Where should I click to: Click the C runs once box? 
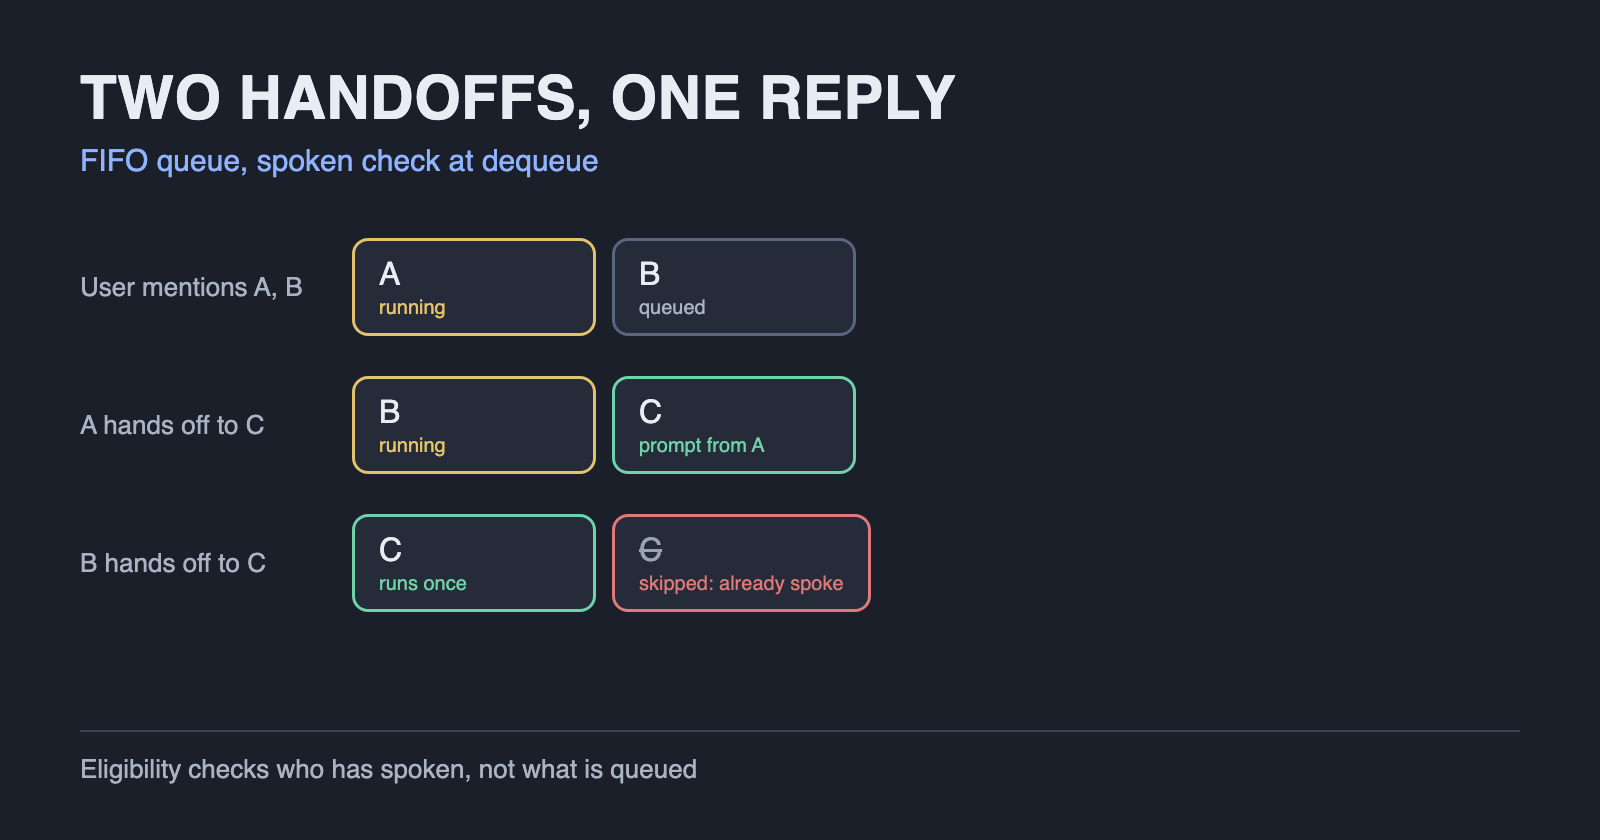[x=474, y=563]
